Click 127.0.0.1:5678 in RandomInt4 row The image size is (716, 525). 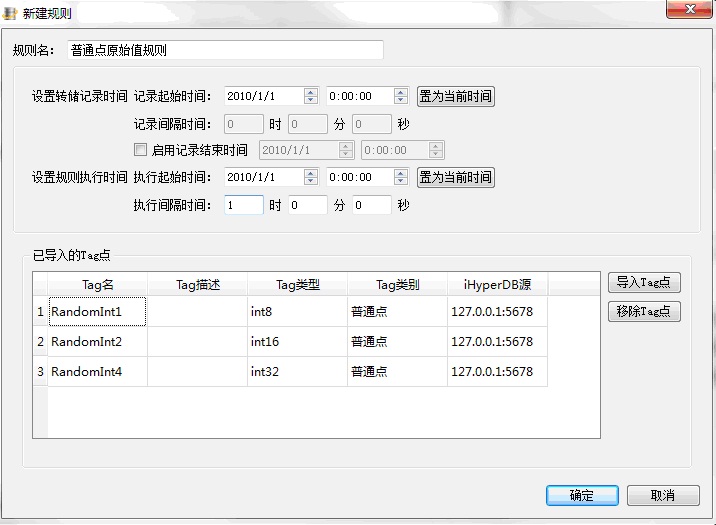click(497, 372)
